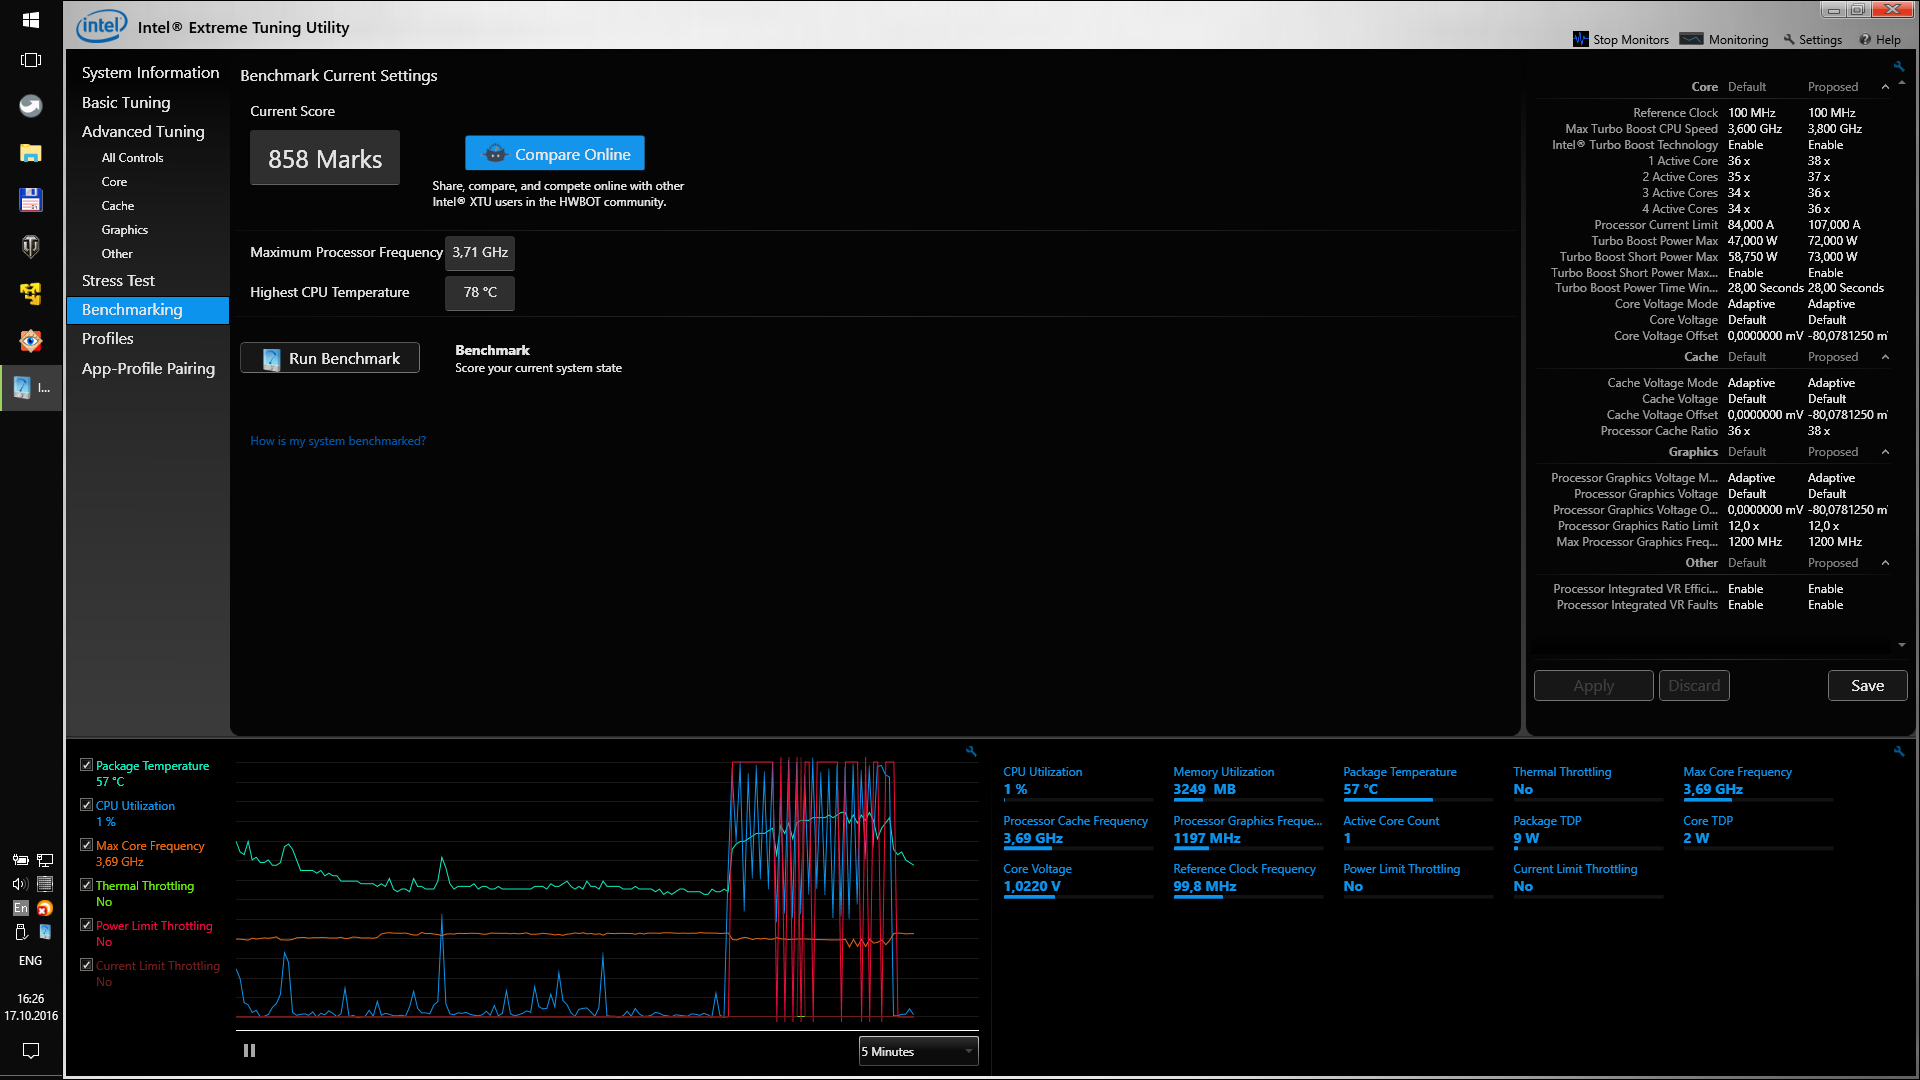1920x1080 pixels.
Task: Click the settings panel scroll up arrow
Action: (x=1901, y=84)
